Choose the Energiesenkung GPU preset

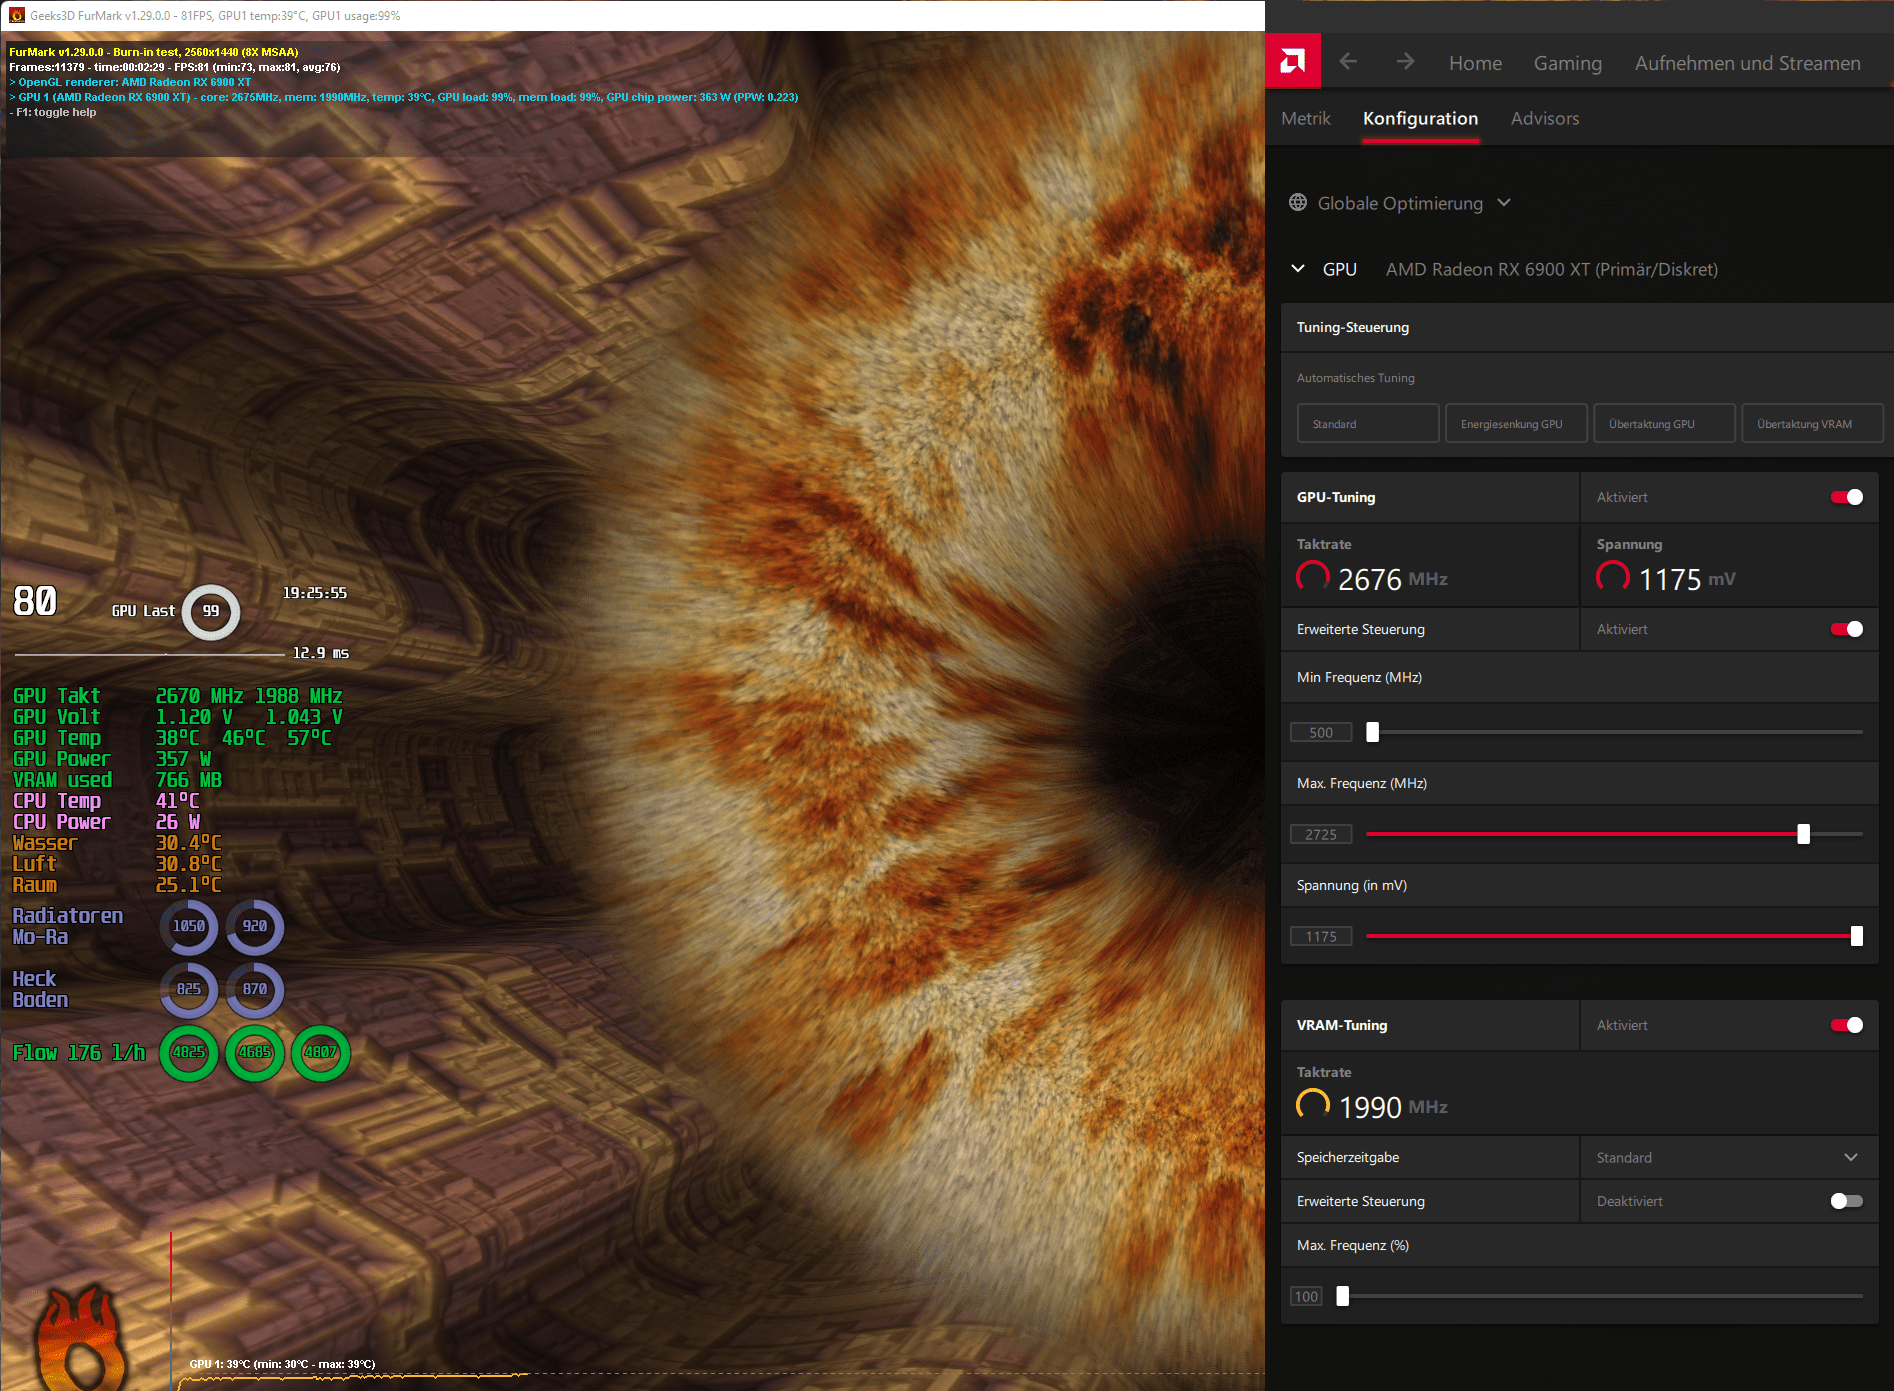(1516, 424)
